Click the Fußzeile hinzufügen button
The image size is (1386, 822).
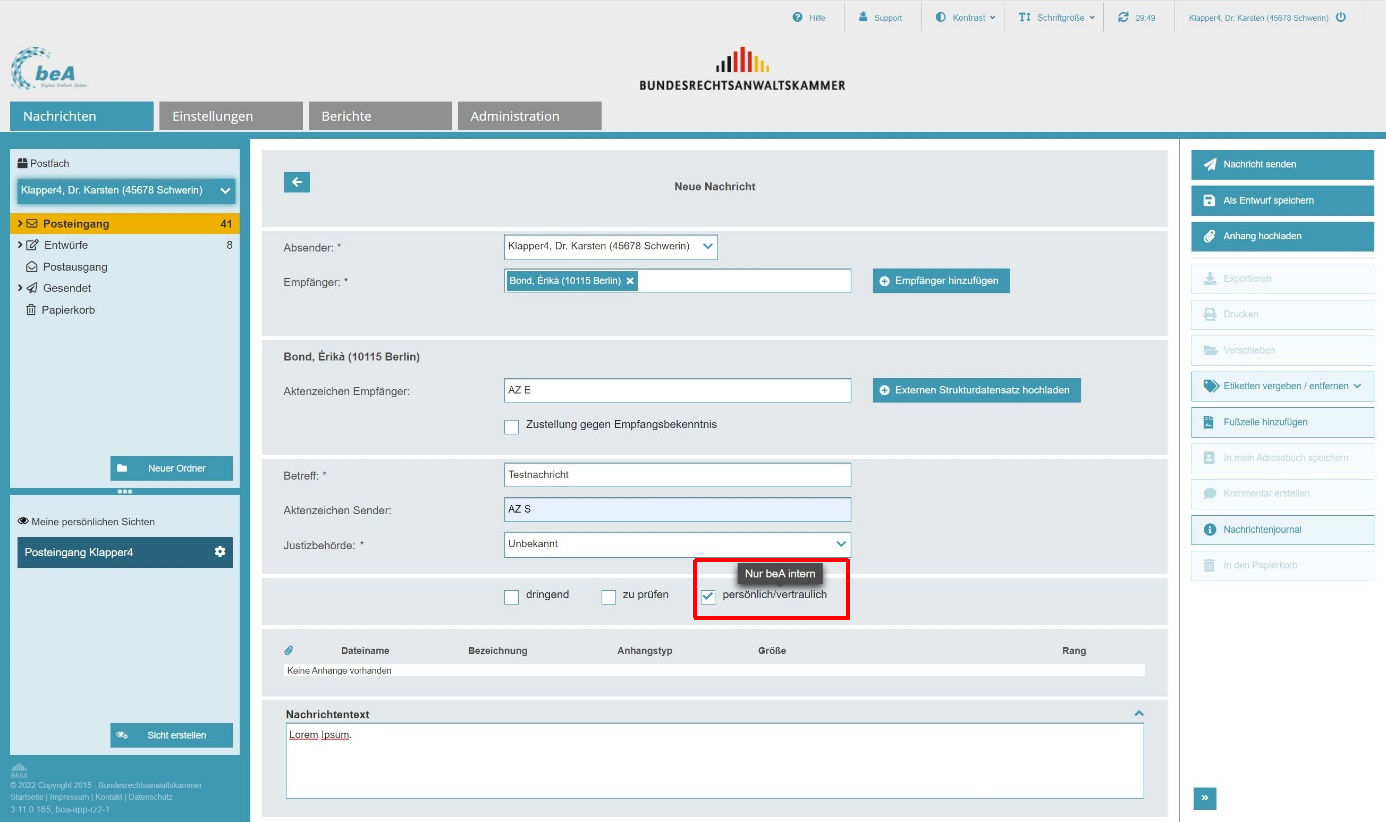tap(1282, 422)
